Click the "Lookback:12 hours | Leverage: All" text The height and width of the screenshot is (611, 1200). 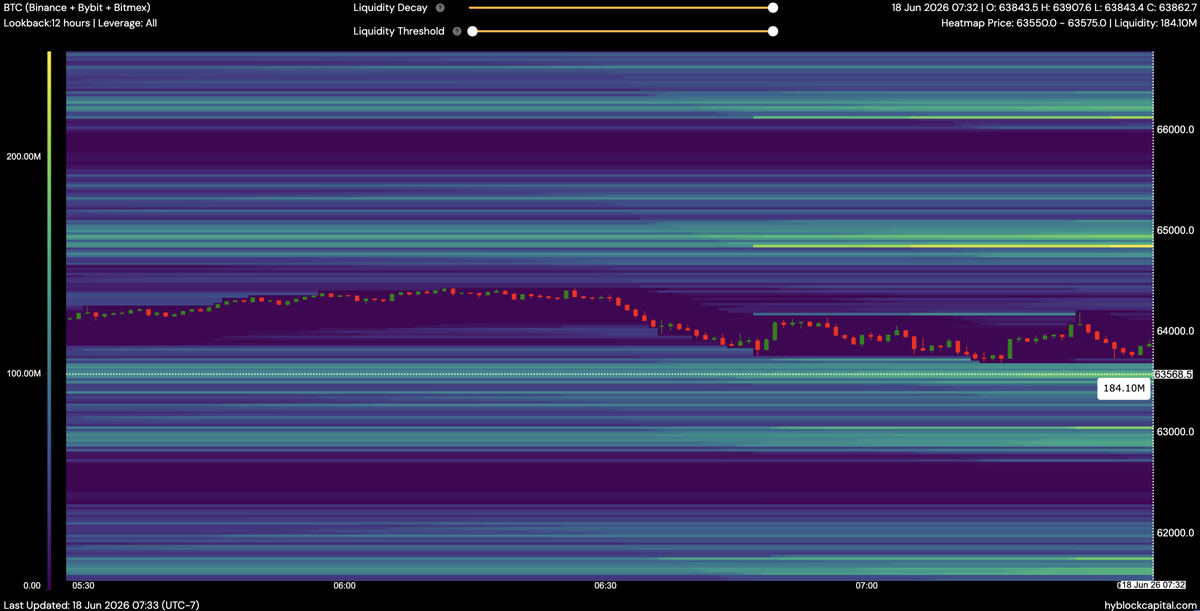[81, 22]
